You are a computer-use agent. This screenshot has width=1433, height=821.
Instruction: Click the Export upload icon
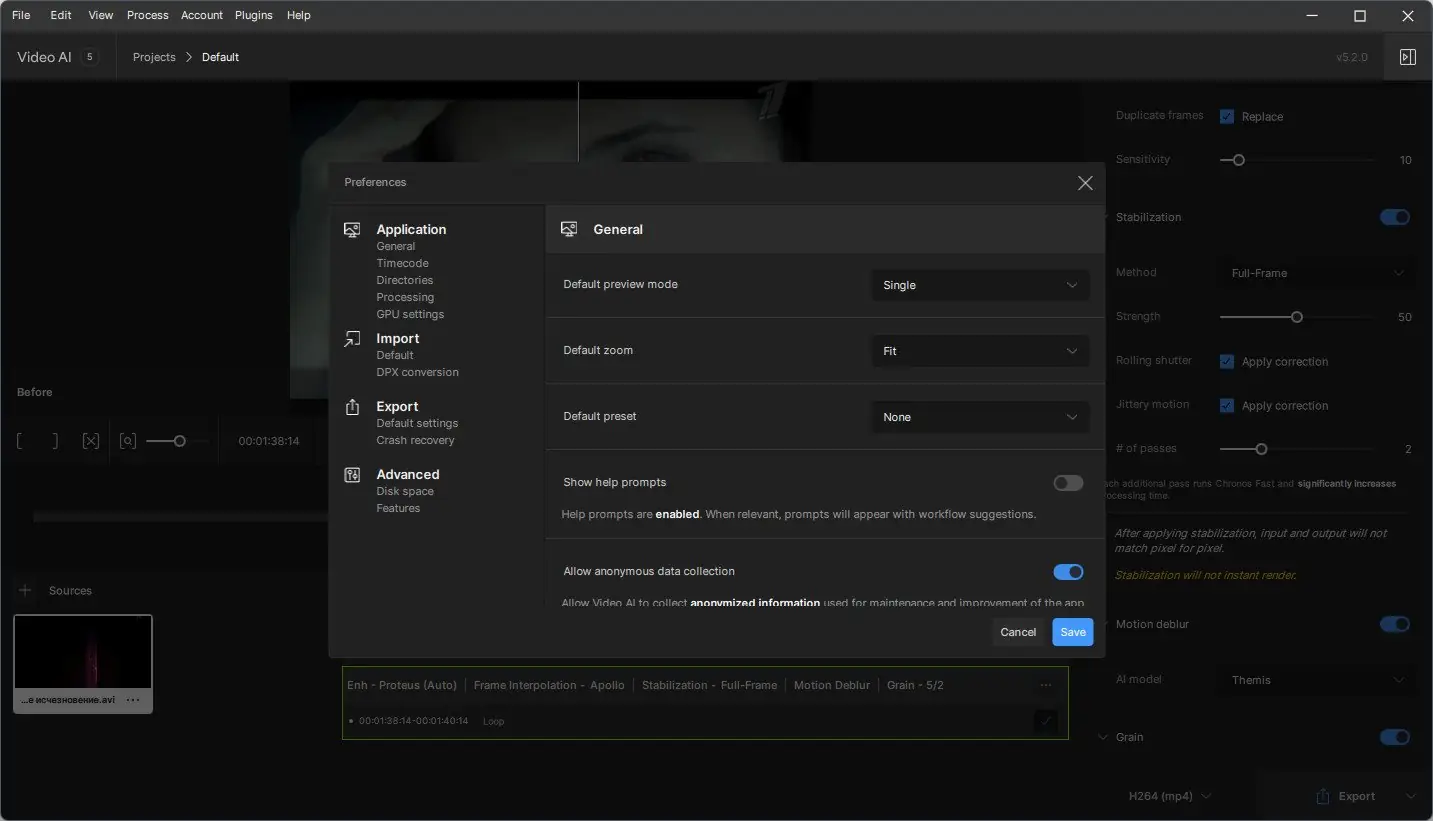pyautogui.click(x=1323, y=796)
